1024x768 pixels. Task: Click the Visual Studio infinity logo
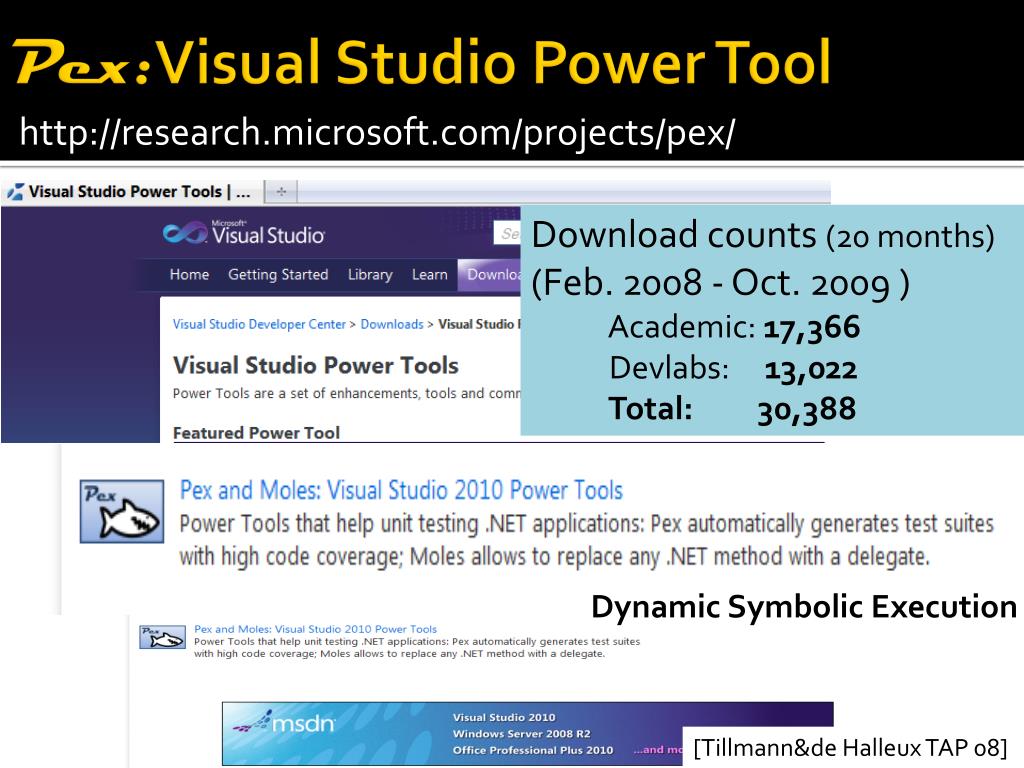(184, 233)
